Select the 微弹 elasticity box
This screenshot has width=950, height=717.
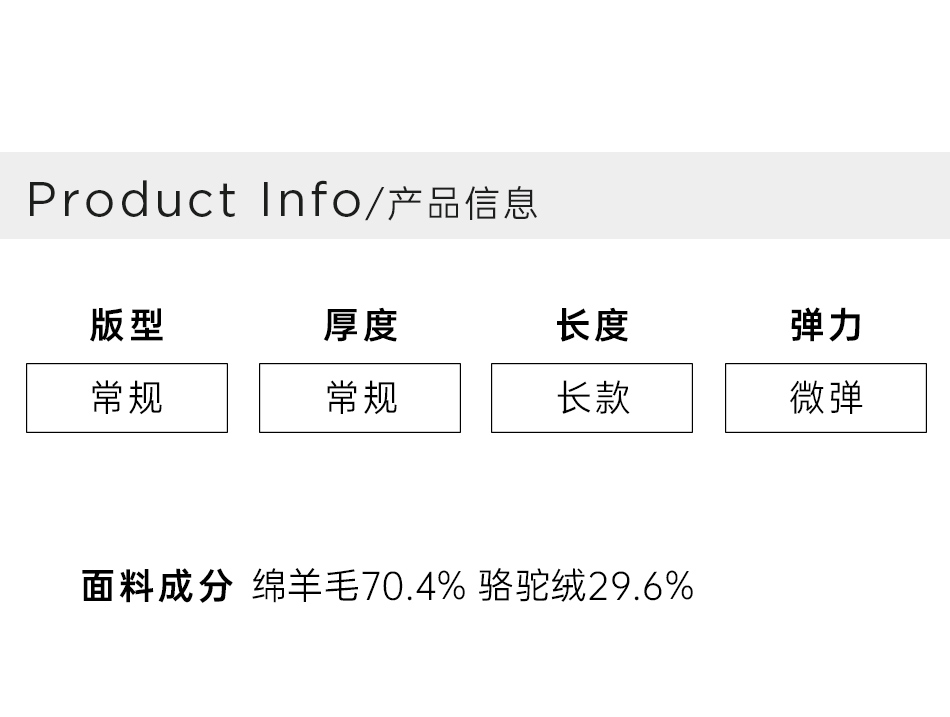(826, 398)
